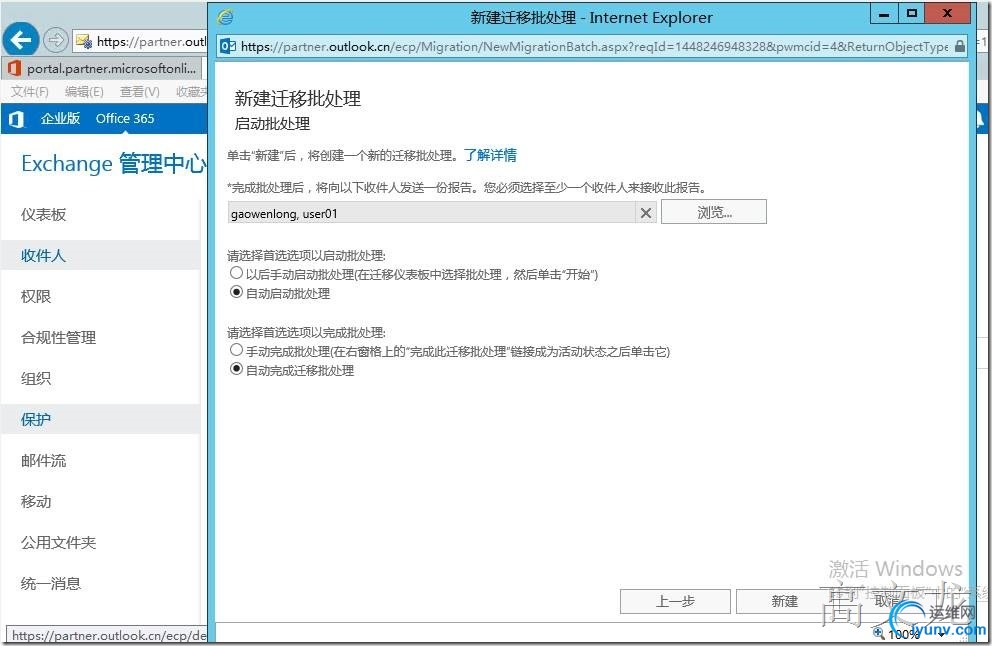Minimize the migration batch dialog window
The image size is (992, 646).
(884, 14)
